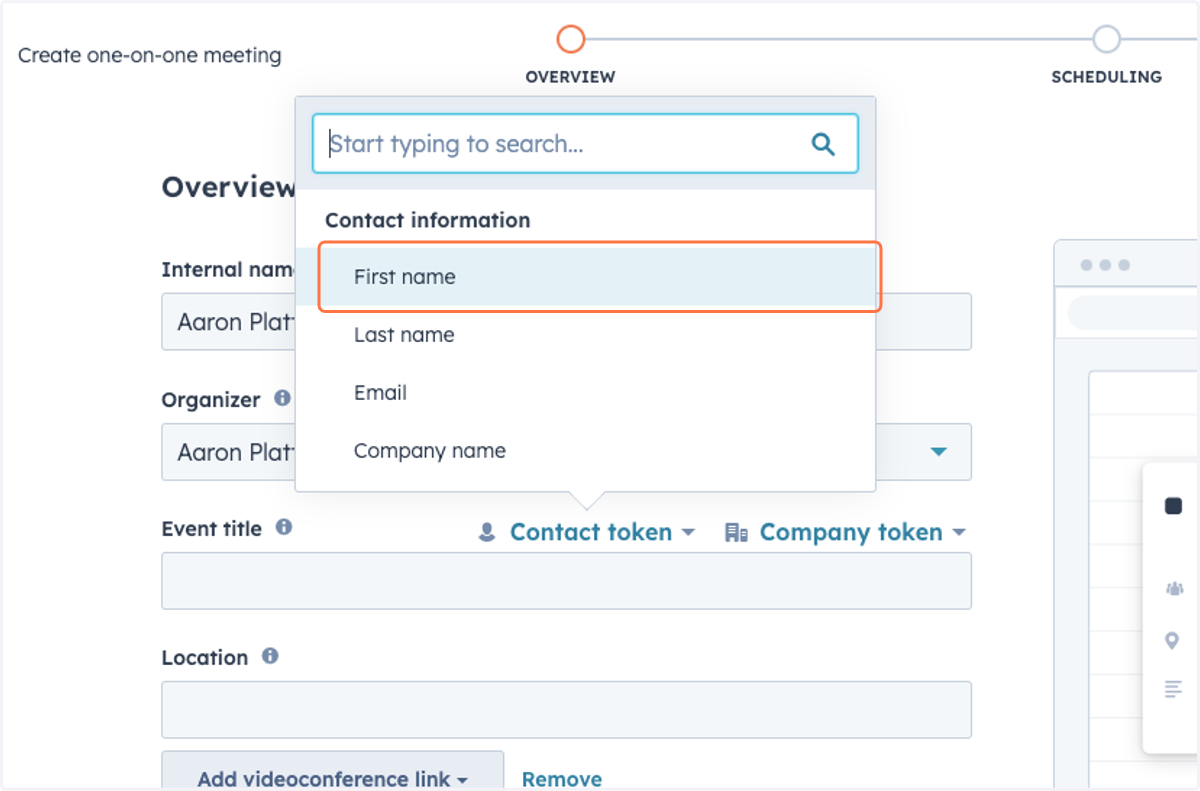Click the attendees icon in the preview panel

click(1174, 589)
